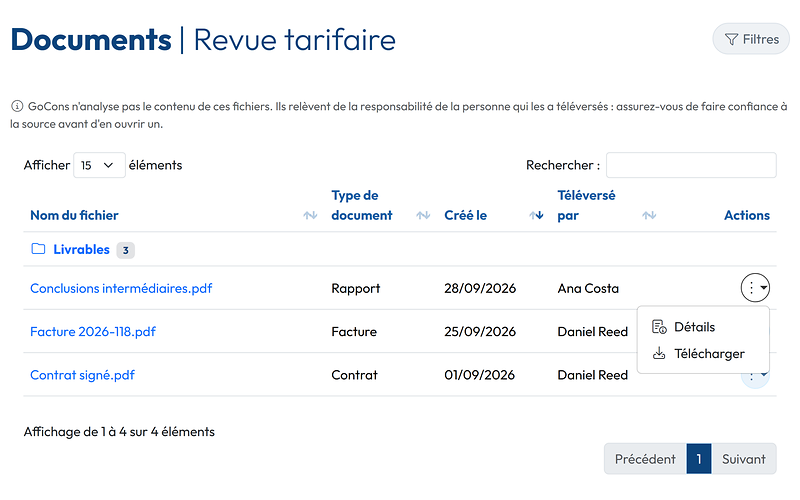Open the Livrables folder
This screenshot has width=800, height=500.
click(x=82, y=249)
